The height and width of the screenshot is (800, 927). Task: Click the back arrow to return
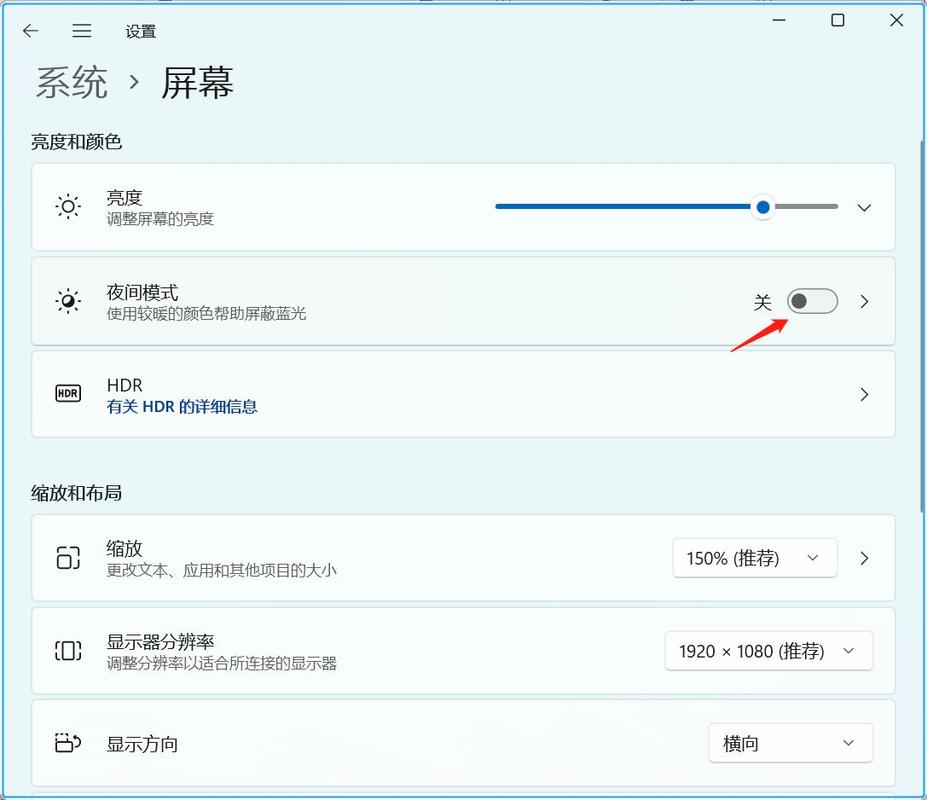[x=30, y=31]
